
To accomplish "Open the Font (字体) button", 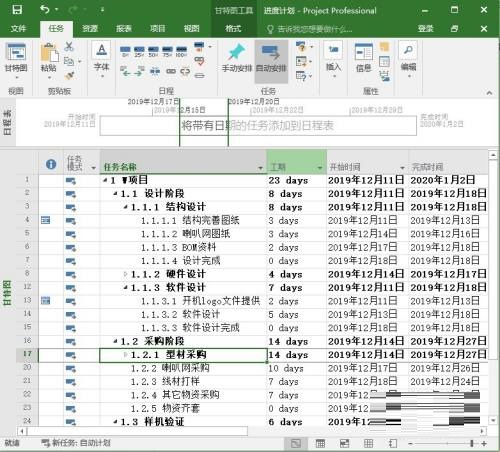I will [x=102, y=60].
